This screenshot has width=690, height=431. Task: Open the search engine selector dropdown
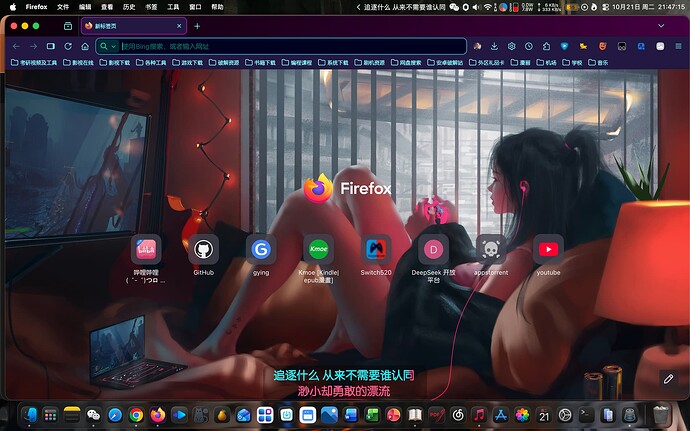coord(108,46)
